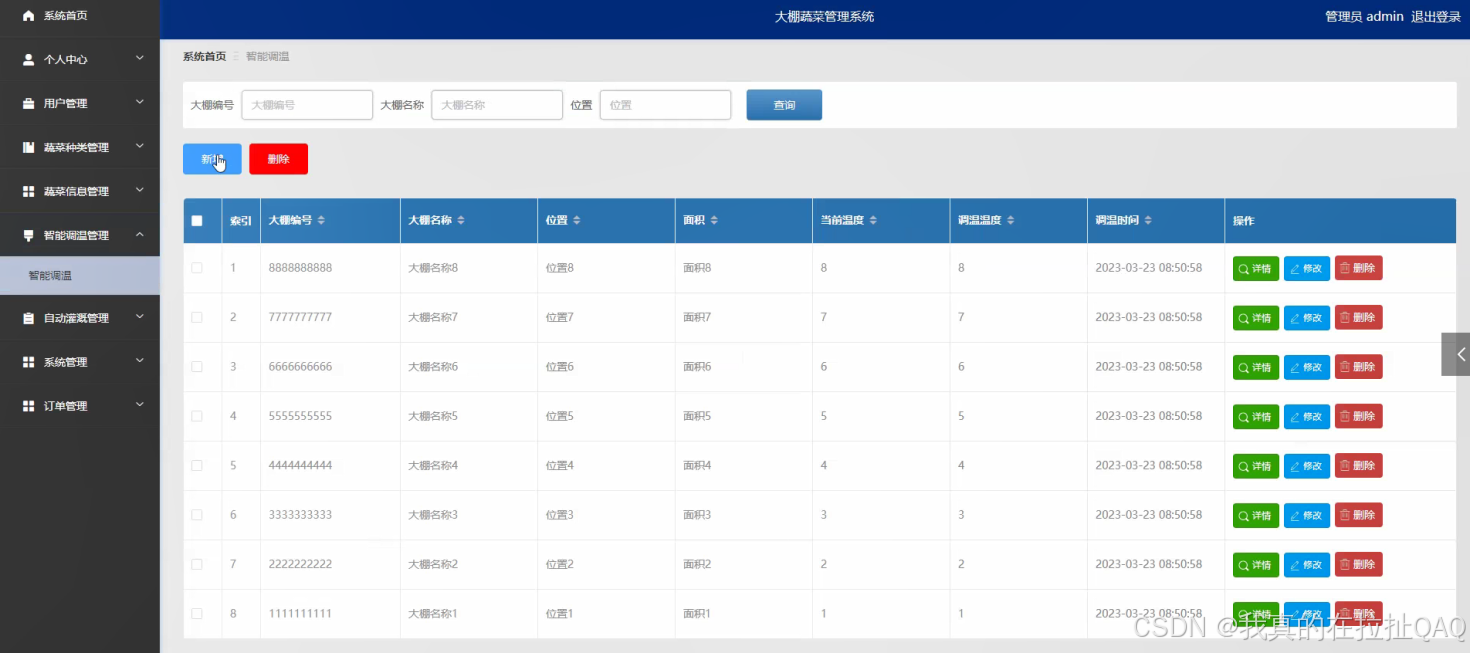Click the grid icon beside 订单管理
This screenshot has height=653, width=1470.
point(28,406)
